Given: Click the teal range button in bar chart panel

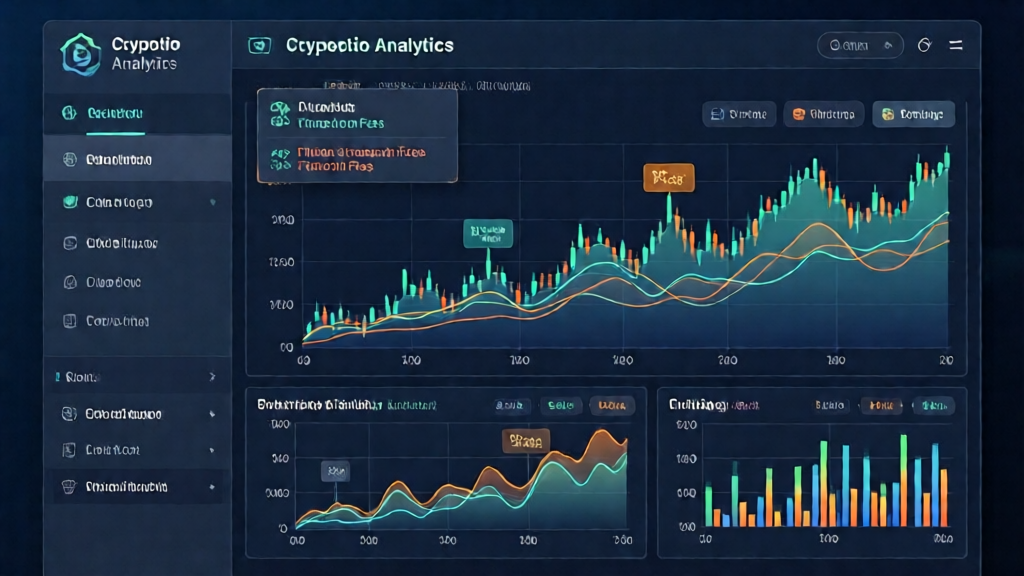Looking at the screenshot, I should pos(934,406).
